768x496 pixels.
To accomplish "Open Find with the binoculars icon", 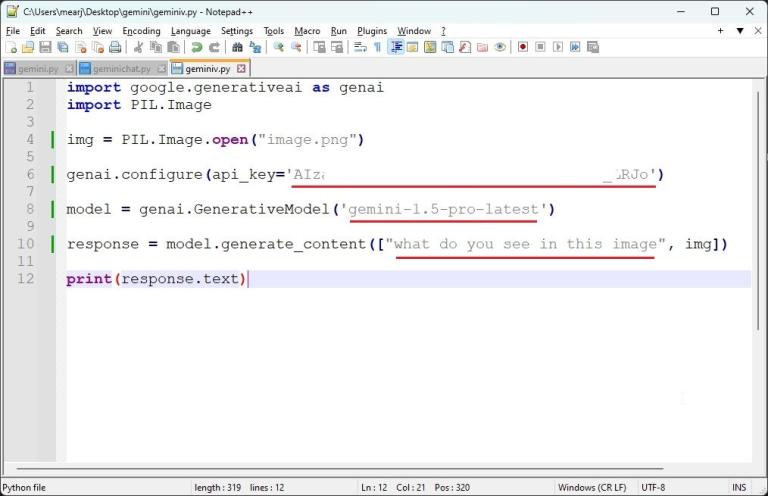I will [238, 47].
